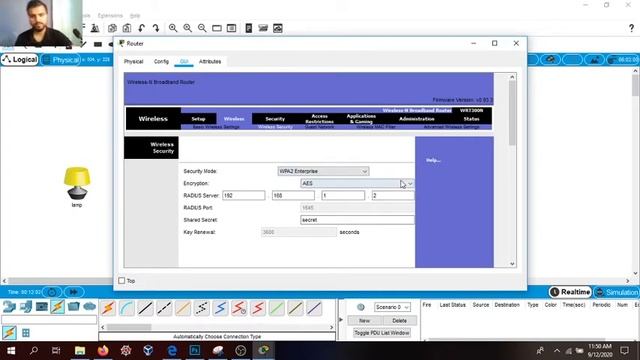This screenshot has width=640, height=360.
Task: Pick the copper straight-through cable
Action: pyautogui.click(x=145, y=308)
